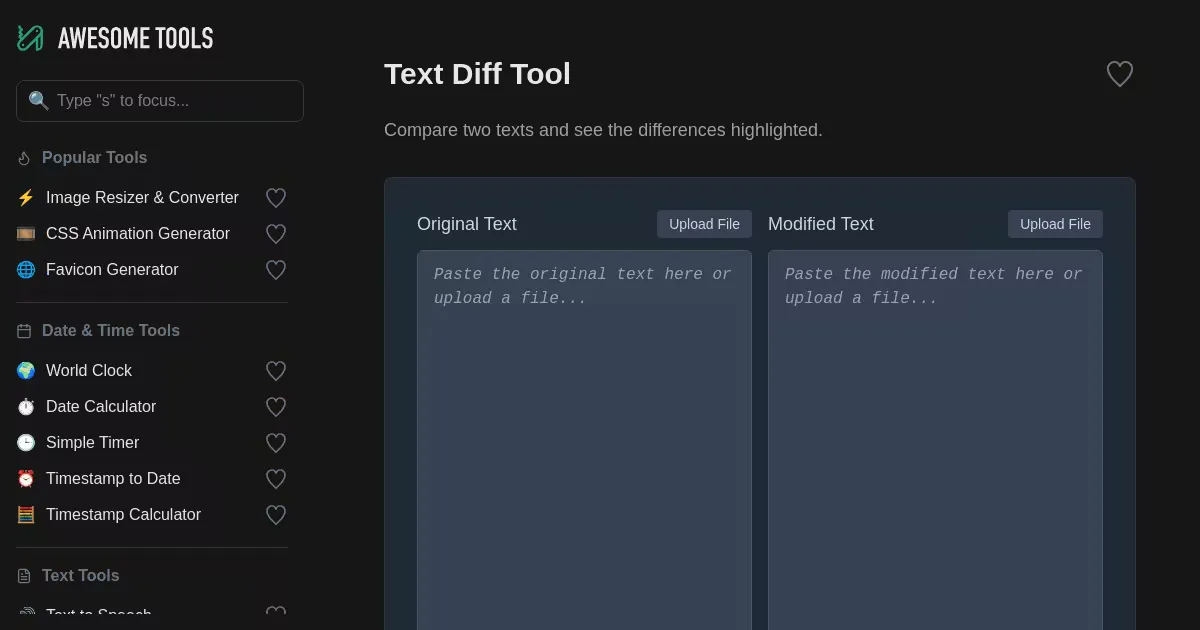Click inside the Original Text area
The width and height of the screenshot is (1200, 630).
[584, 440]
